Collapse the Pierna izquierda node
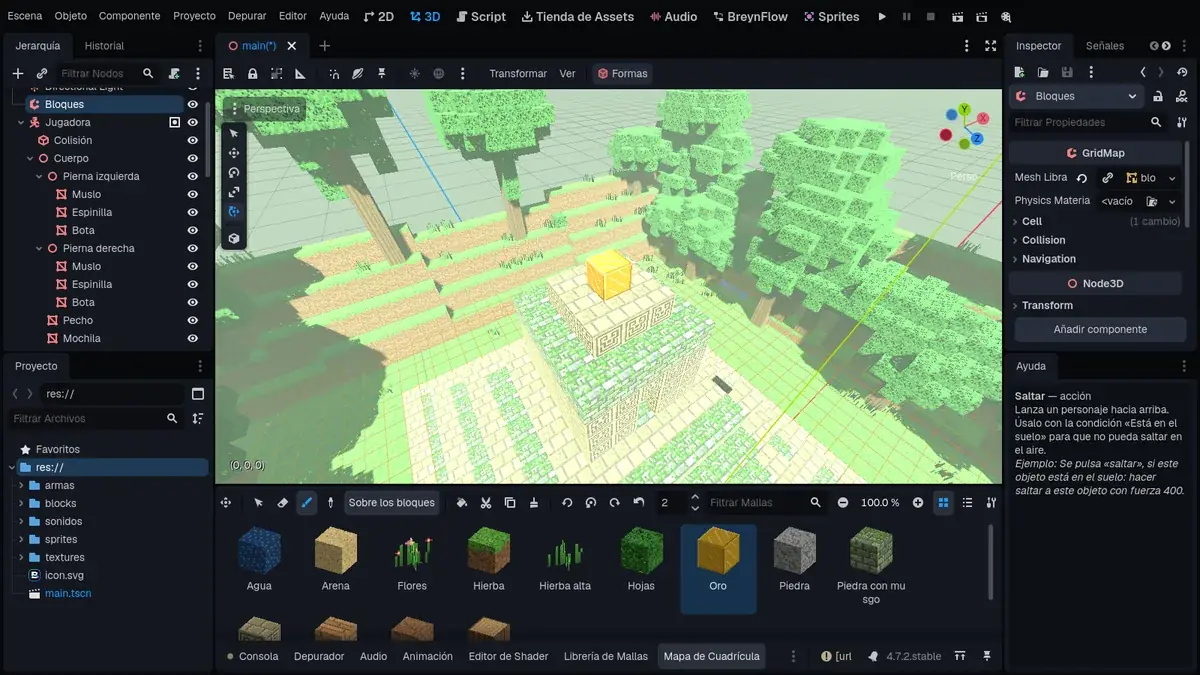Viewport: 1200px width, 675px height. pyautogui.click(x=39, y=176)
